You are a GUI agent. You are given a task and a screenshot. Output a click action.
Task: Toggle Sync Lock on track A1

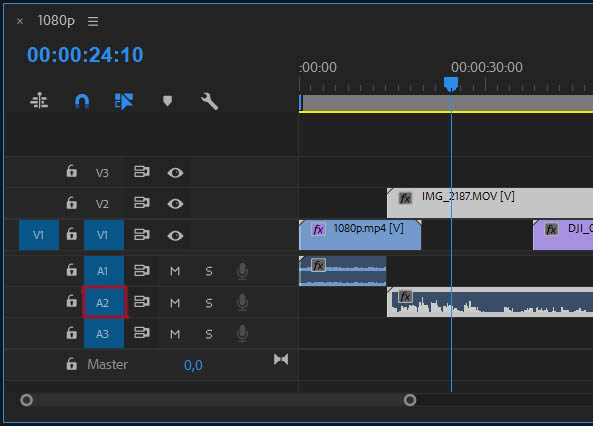(141, 271)
